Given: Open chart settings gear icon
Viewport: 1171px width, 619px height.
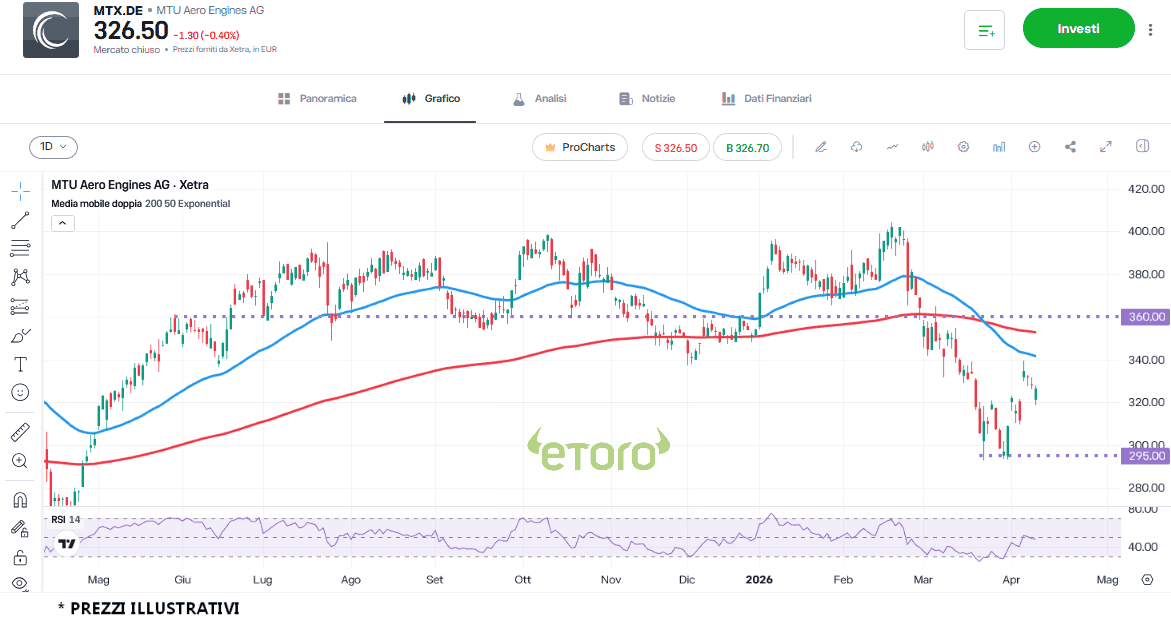Looking at the screenshot, I should click(963, 147).
